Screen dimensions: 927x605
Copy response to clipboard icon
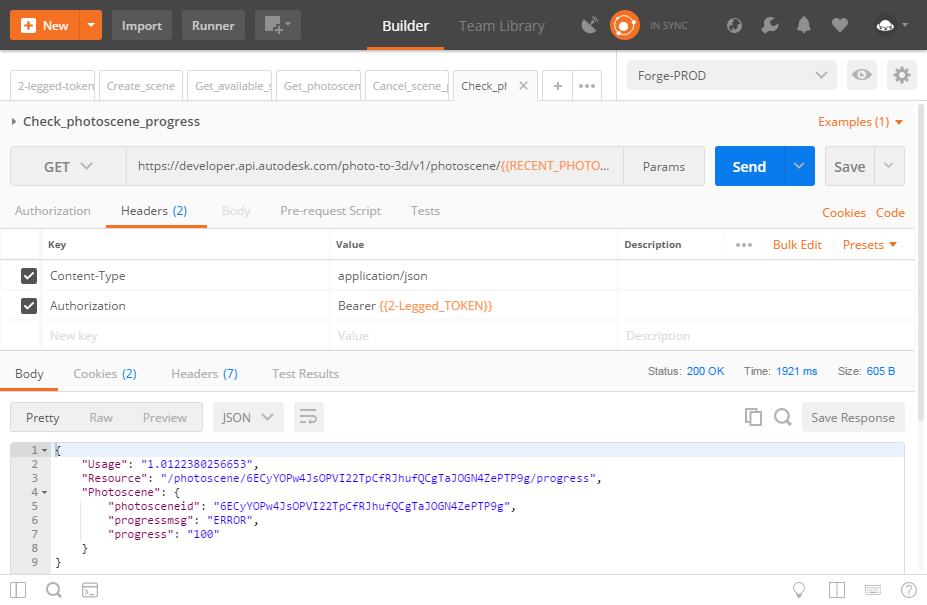(x=753, y=417)
